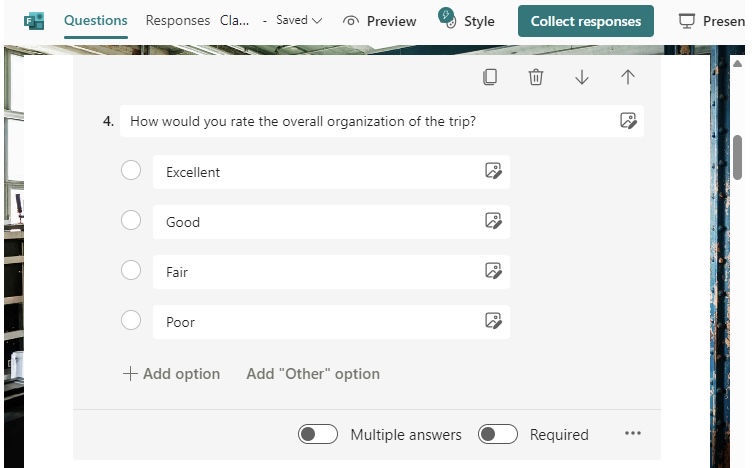Open the Microsoft Forms logo icon
The width and height of the screenshot is (752, 468).
click(34, 21)
